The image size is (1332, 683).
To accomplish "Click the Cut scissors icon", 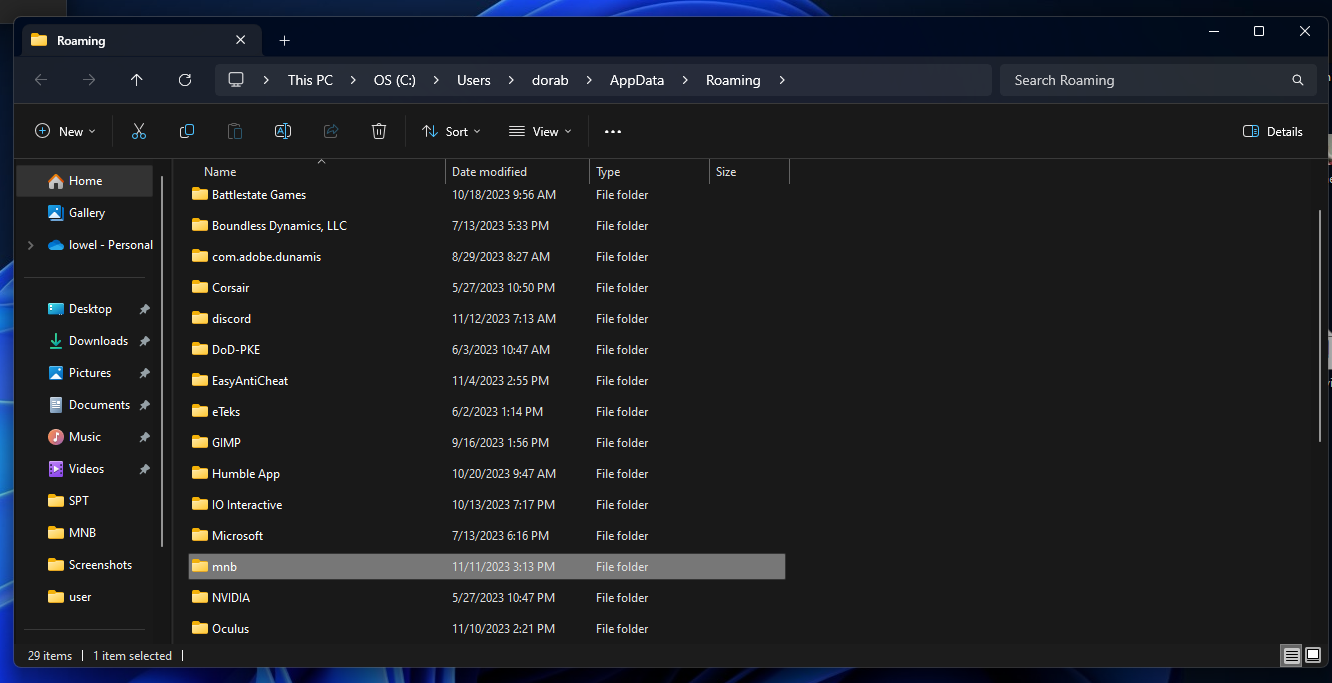I will click(x=139, y=131).
